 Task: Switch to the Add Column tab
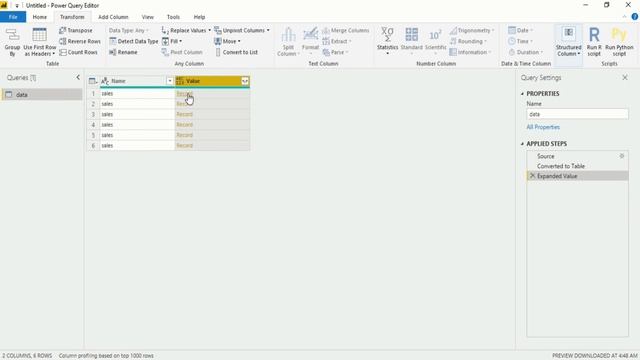(113, 17)
